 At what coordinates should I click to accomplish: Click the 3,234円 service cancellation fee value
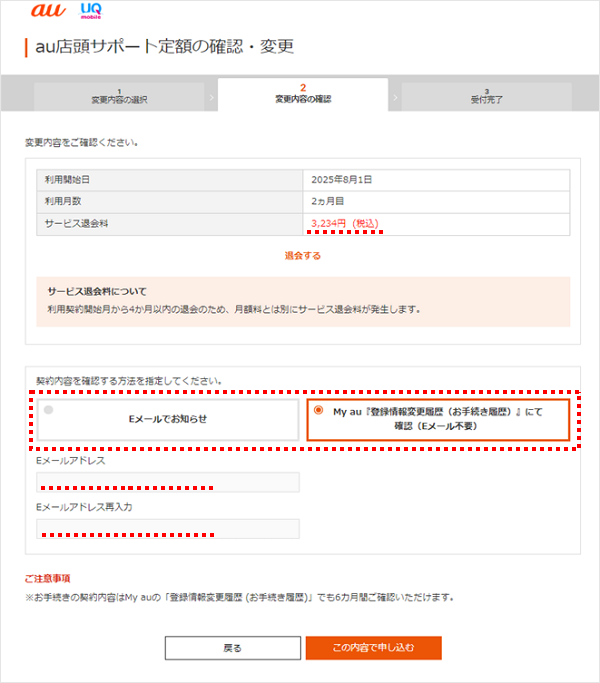click(x=345, y=223)
